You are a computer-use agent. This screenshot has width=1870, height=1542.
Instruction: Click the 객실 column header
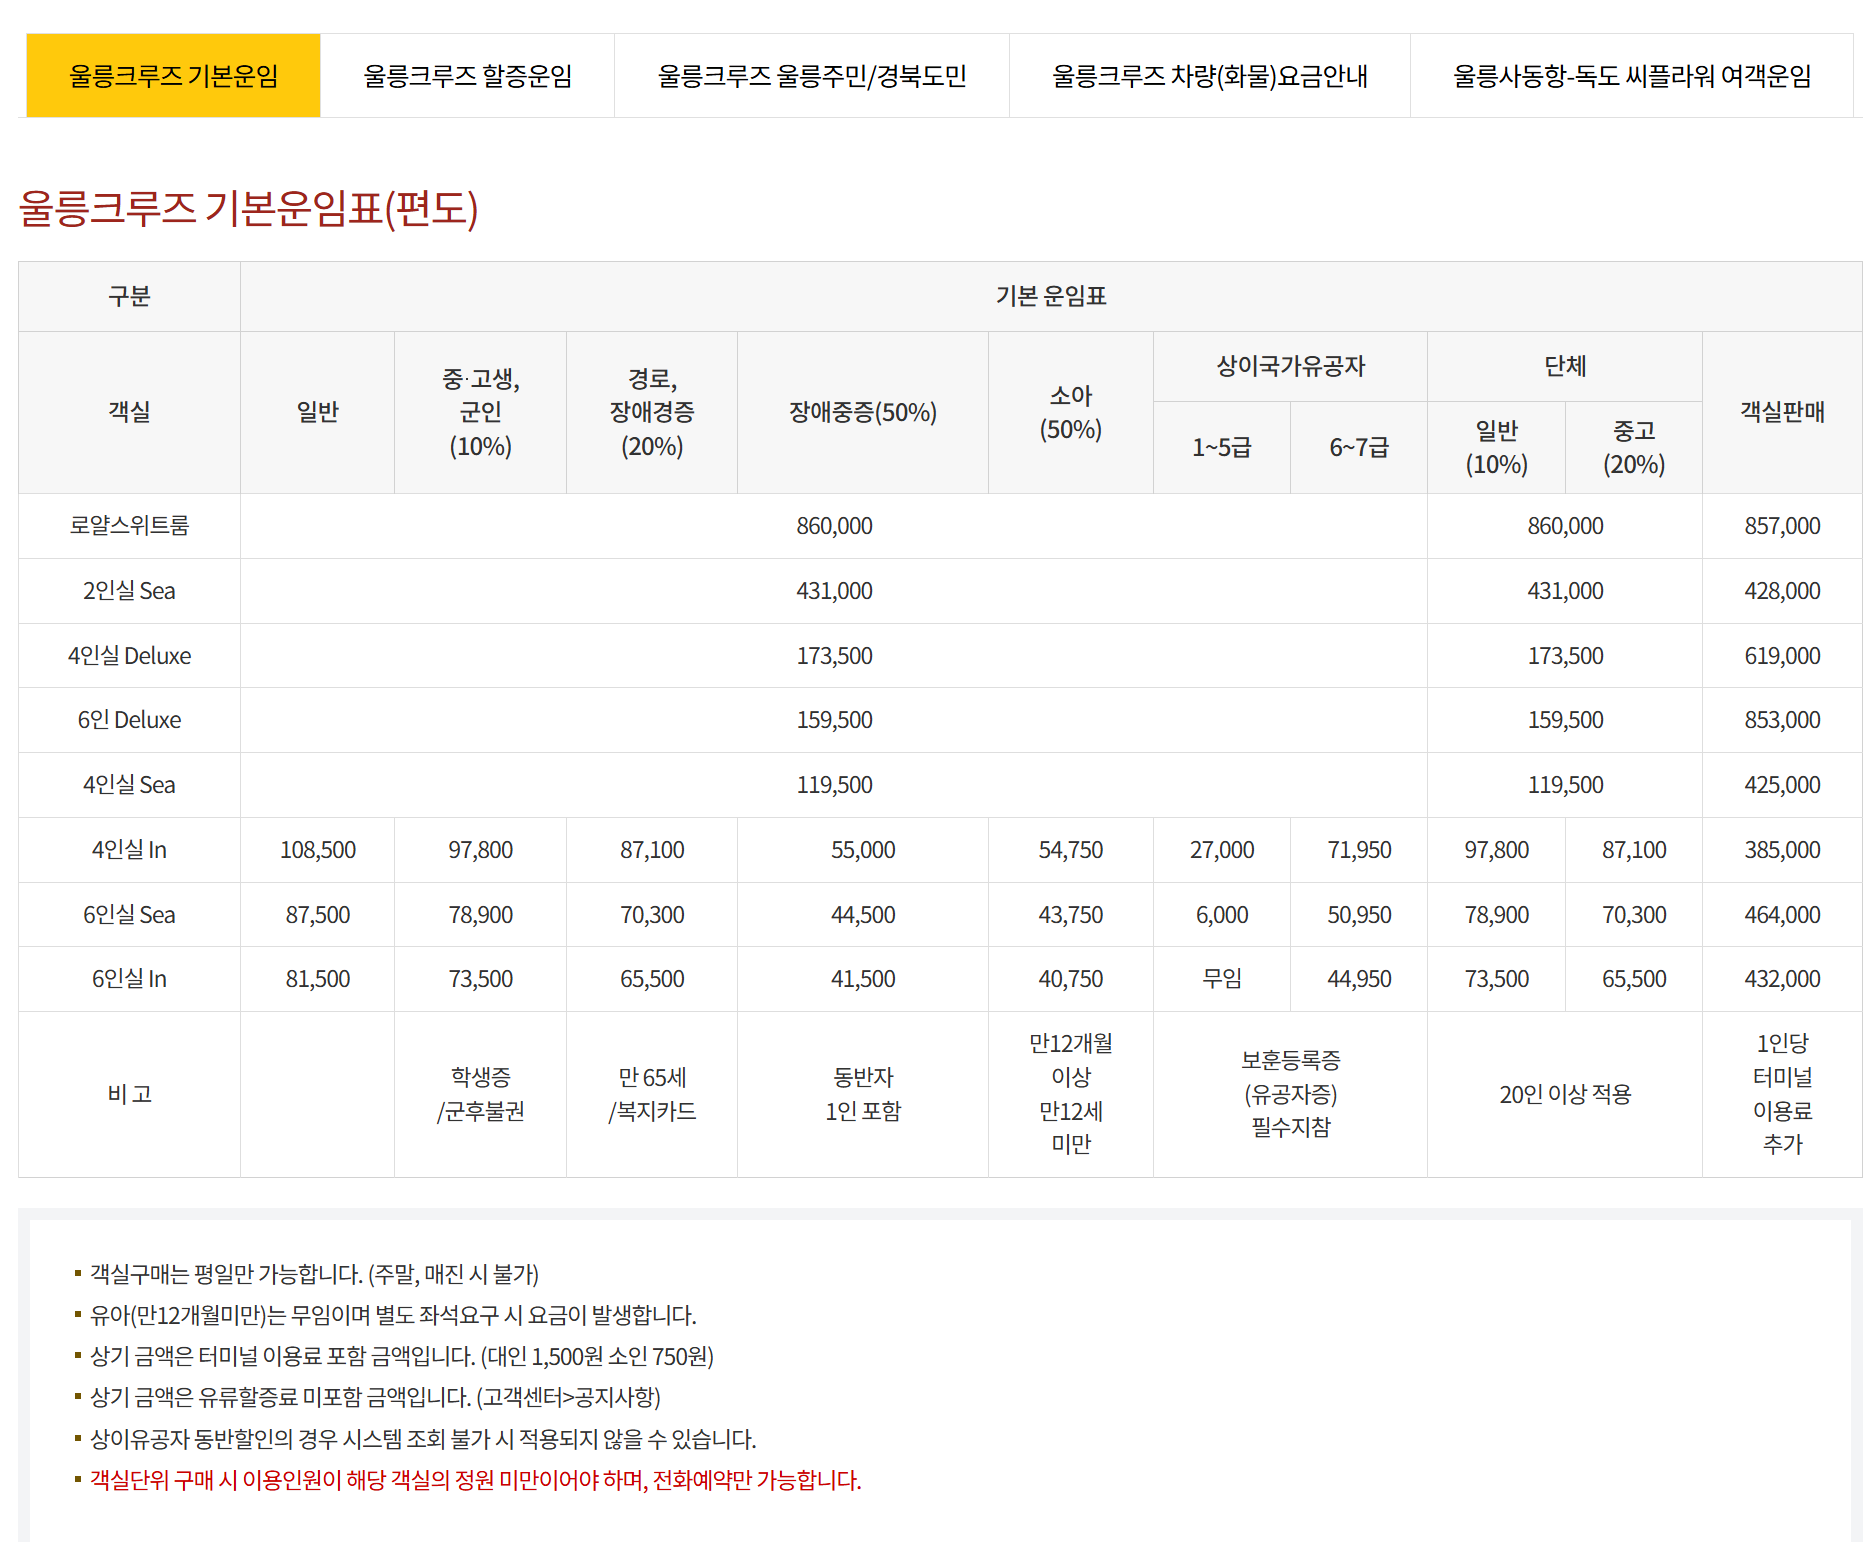tap(129, 412)
